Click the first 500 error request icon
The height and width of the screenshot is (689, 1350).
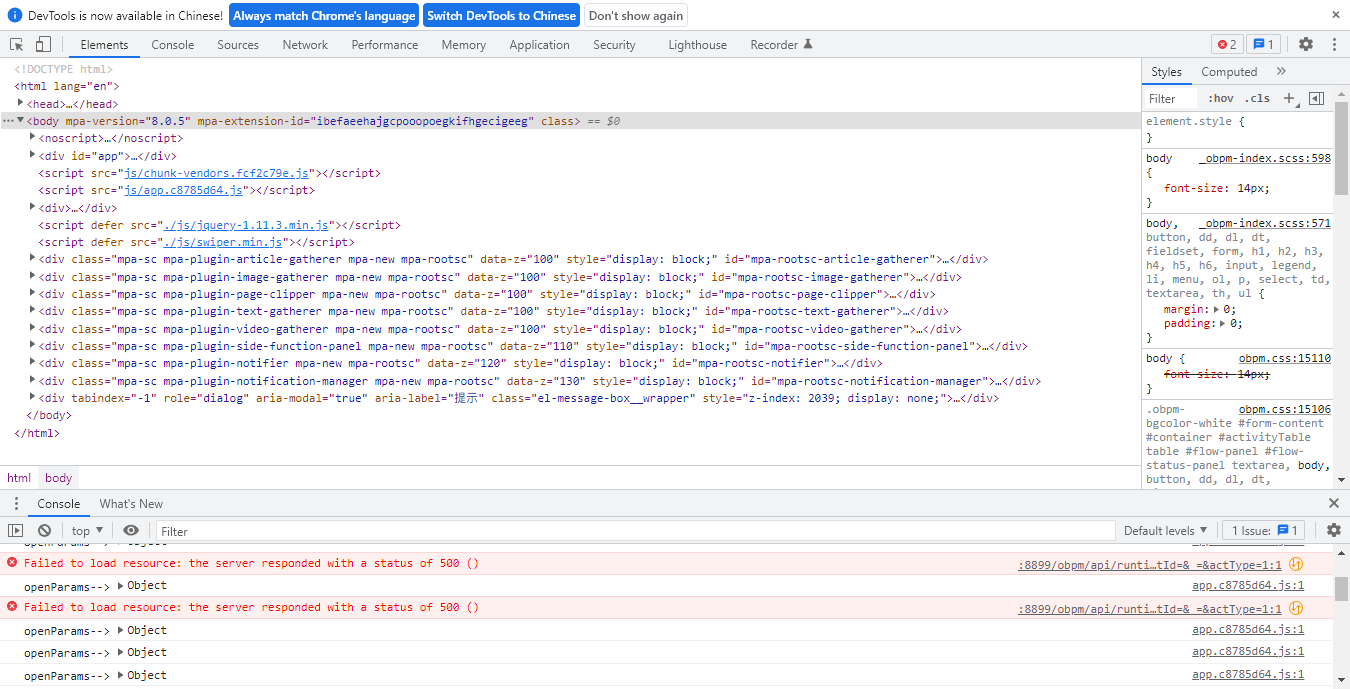[1296, 564]
